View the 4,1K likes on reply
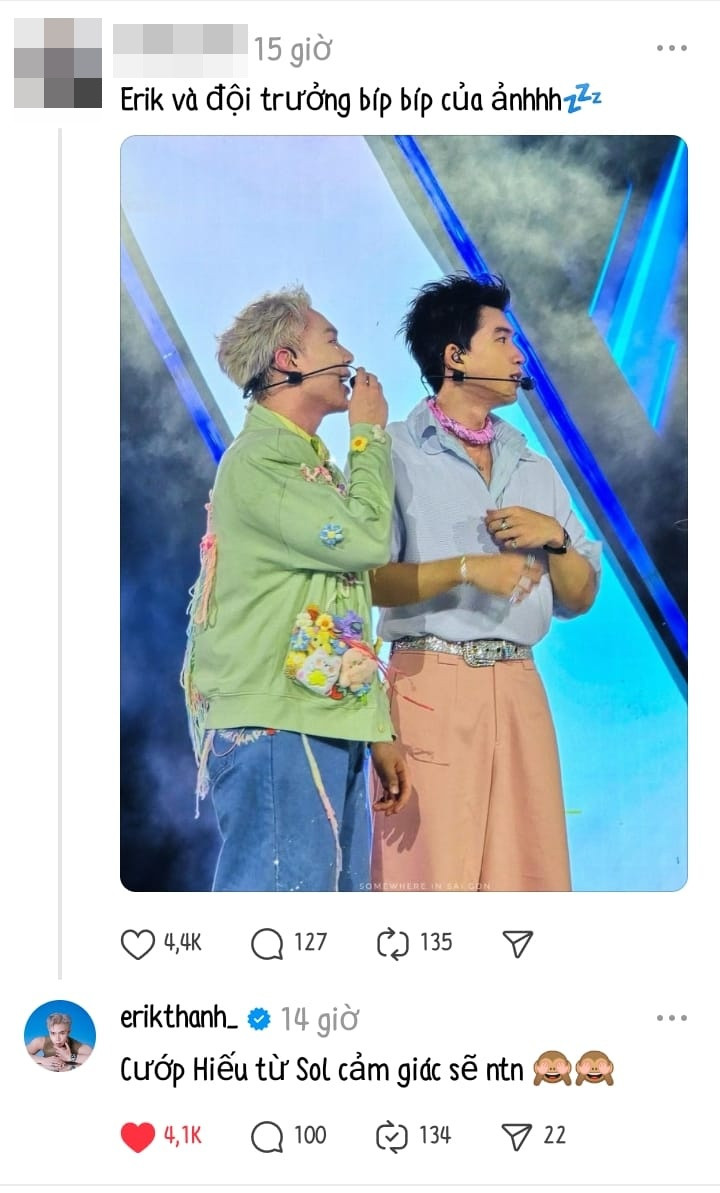 (x=183, y=1136)
